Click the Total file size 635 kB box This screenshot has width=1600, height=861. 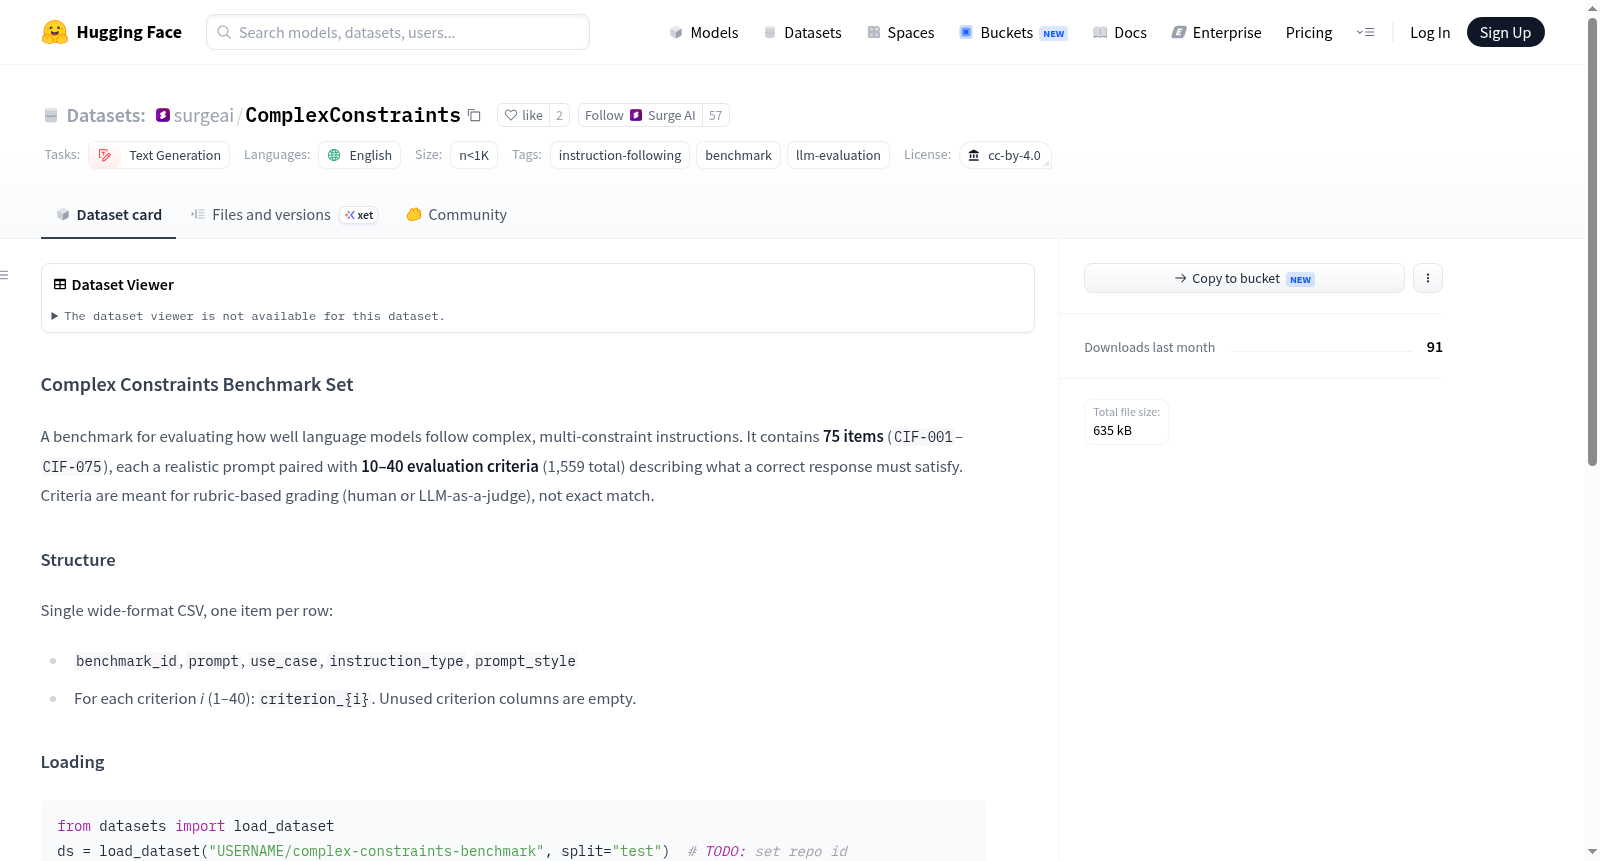click(x=1126, y=421)
